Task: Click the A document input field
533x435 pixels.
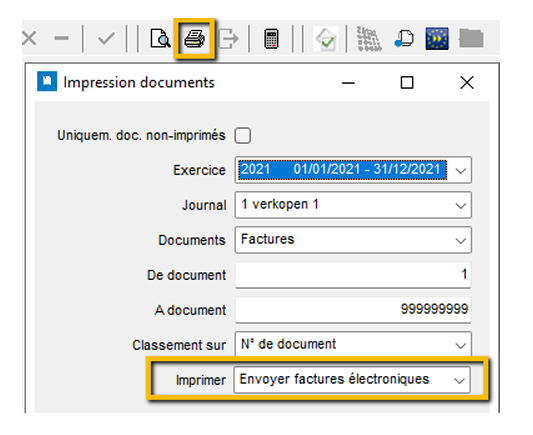Action: (x=353, y=310)
